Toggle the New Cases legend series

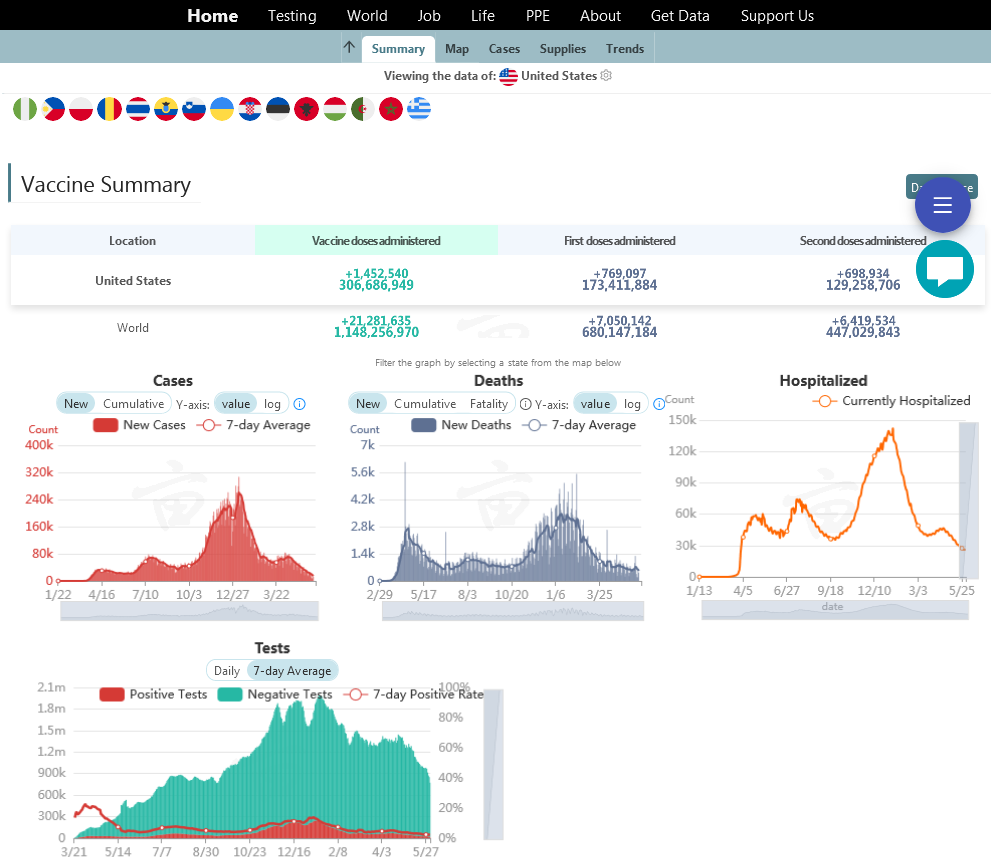pyautogui.click(x=139, y=425)
